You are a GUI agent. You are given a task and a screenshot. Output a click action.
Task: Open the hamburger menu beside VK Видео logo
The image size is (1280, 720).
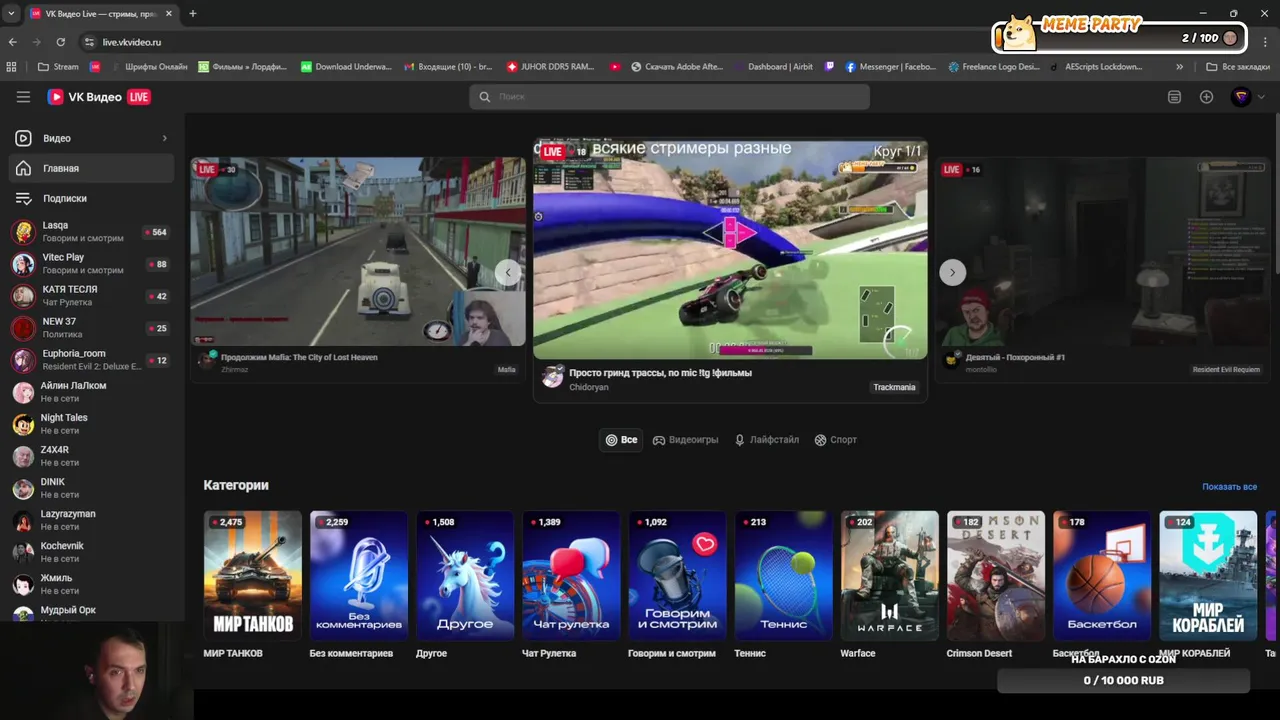[x=23, y=97]
